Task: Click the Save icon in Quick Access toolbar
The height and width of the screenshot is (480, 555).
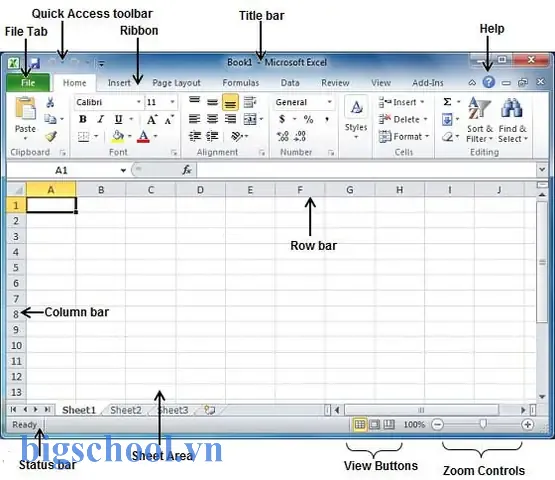Action: pos(34,63)
